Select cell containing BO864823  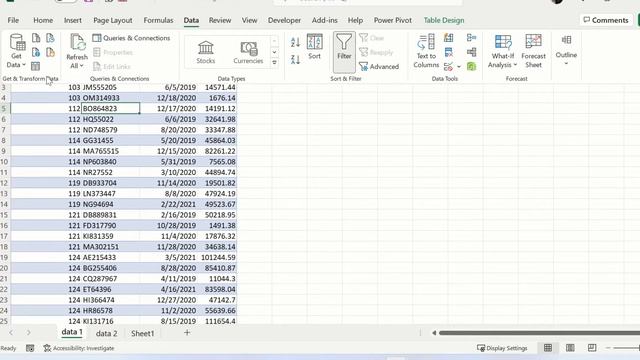(111, 109)
